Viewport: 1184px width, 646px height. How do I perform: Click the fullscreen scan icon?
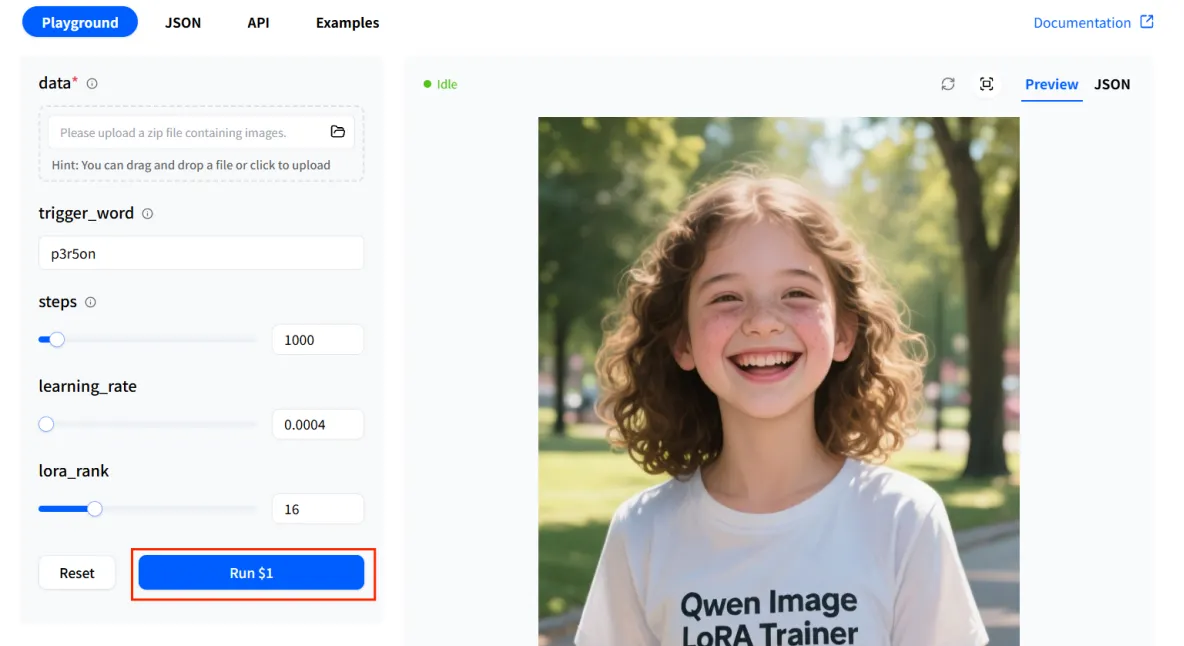[x=986, y=84]
